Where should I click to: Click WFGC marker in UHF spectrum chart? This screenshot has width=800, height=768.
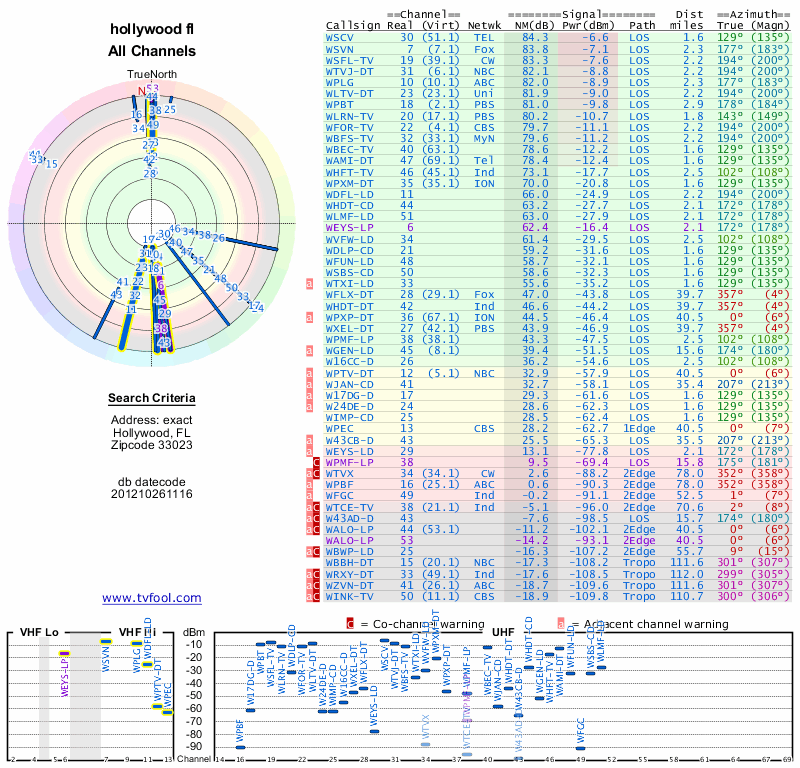click(x=580, y=746)
